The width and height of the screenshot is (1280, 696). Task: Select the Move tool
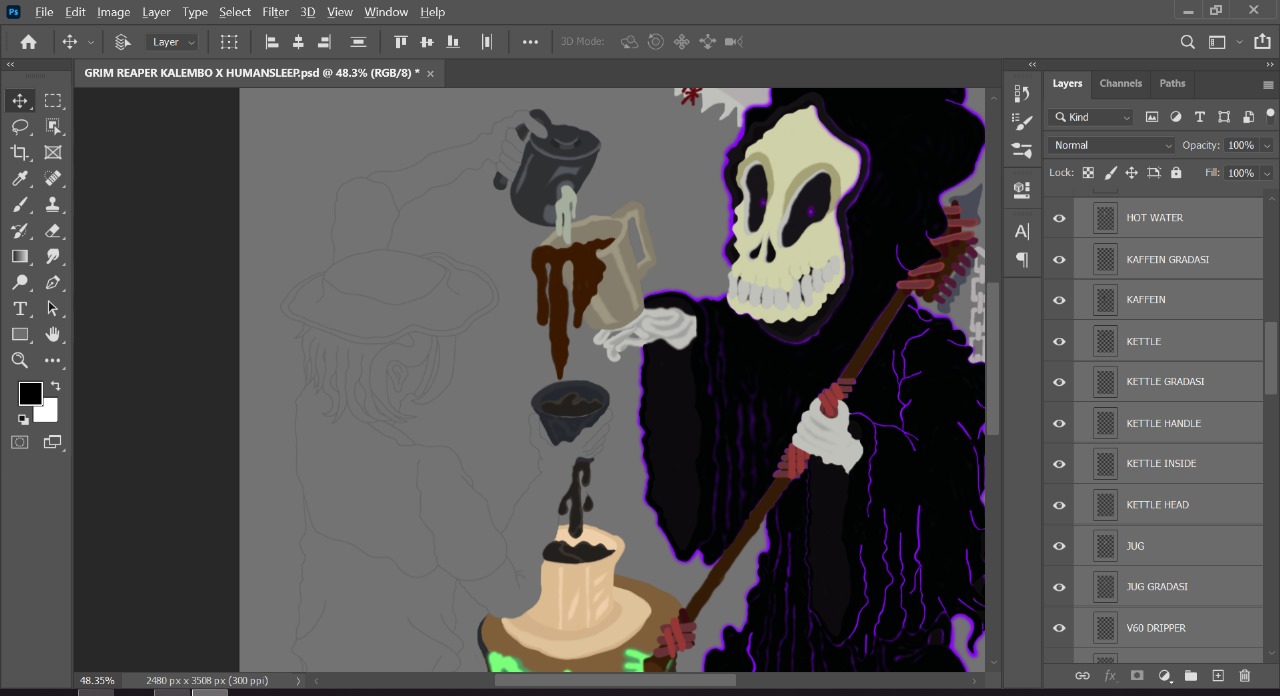20,100
